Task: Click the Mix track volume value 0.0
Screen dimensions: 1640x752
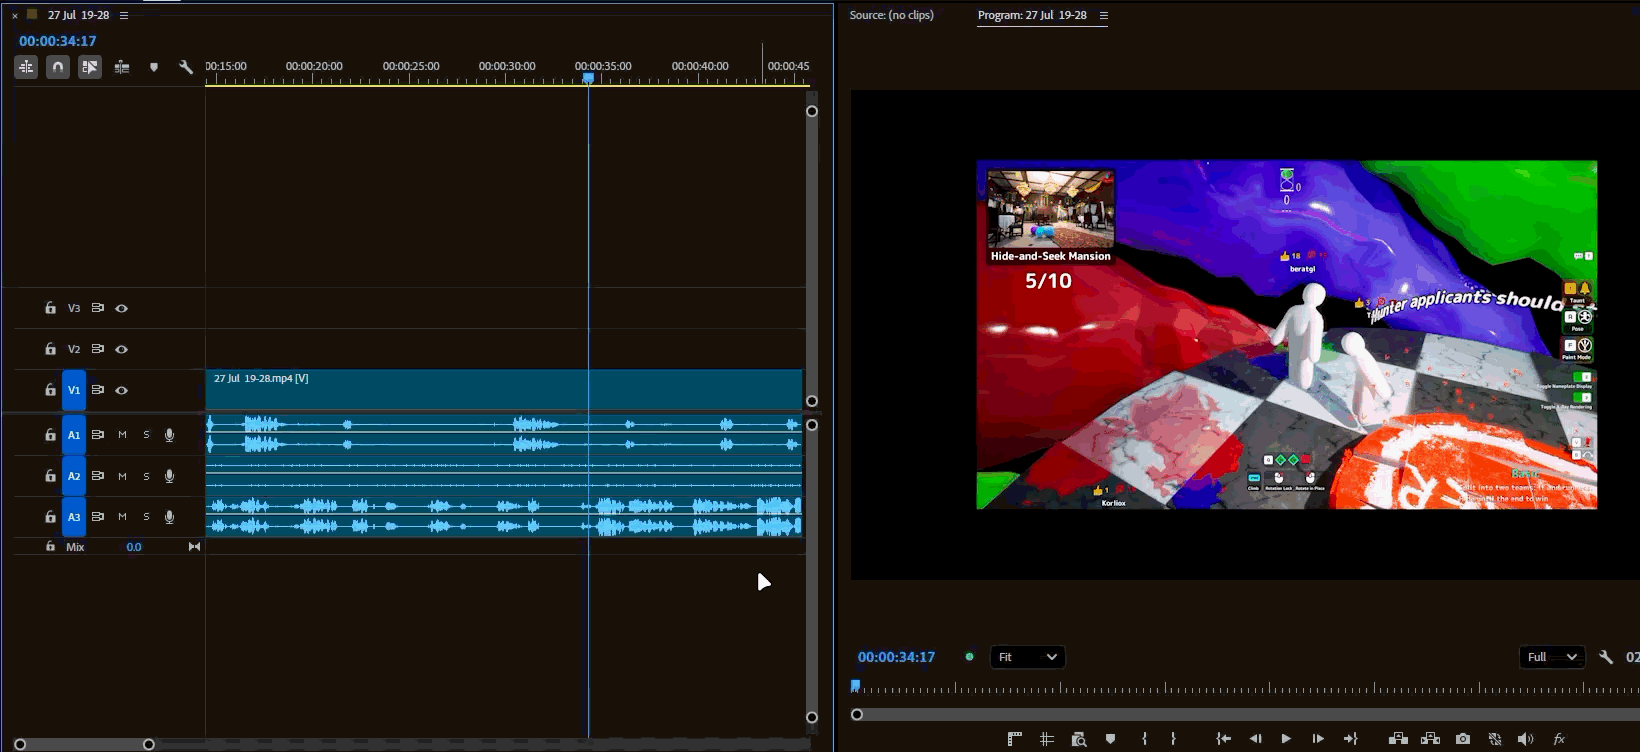Action: pos(134,547)
